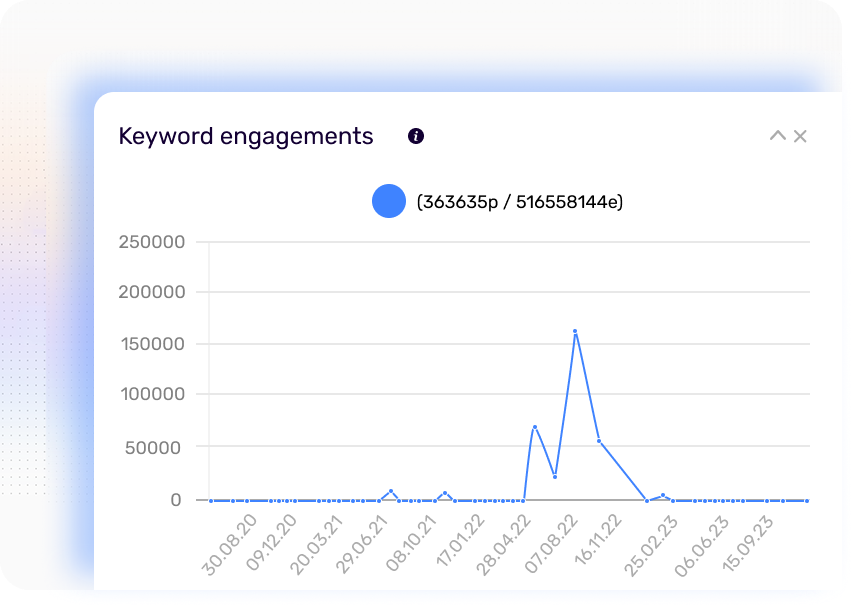The image size is (854, 608).
Task: Select the x-axis date 06.06.23
Action: pos(702,546)
